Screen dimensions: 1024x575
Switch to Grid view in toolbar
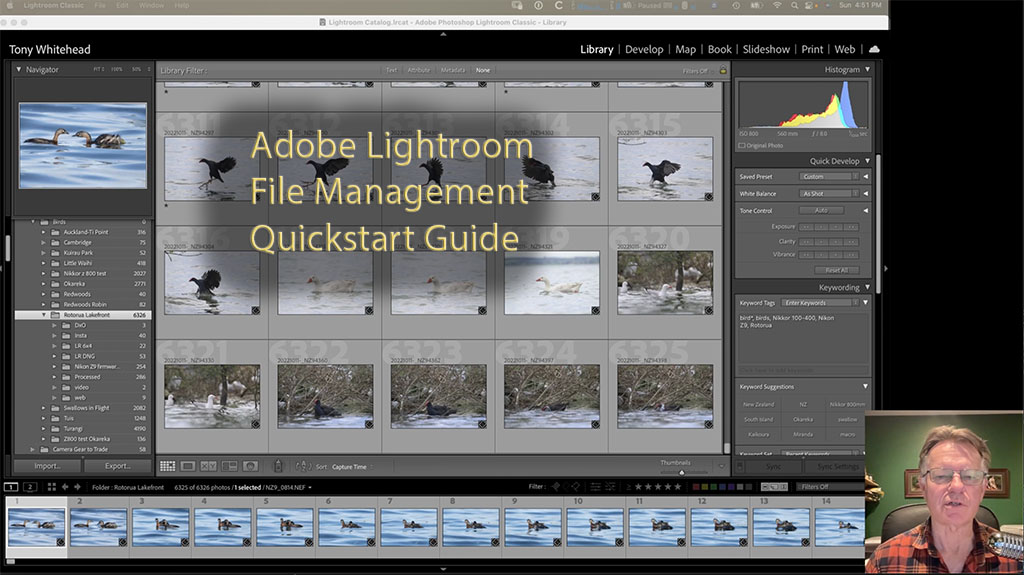tap(167, 466)
